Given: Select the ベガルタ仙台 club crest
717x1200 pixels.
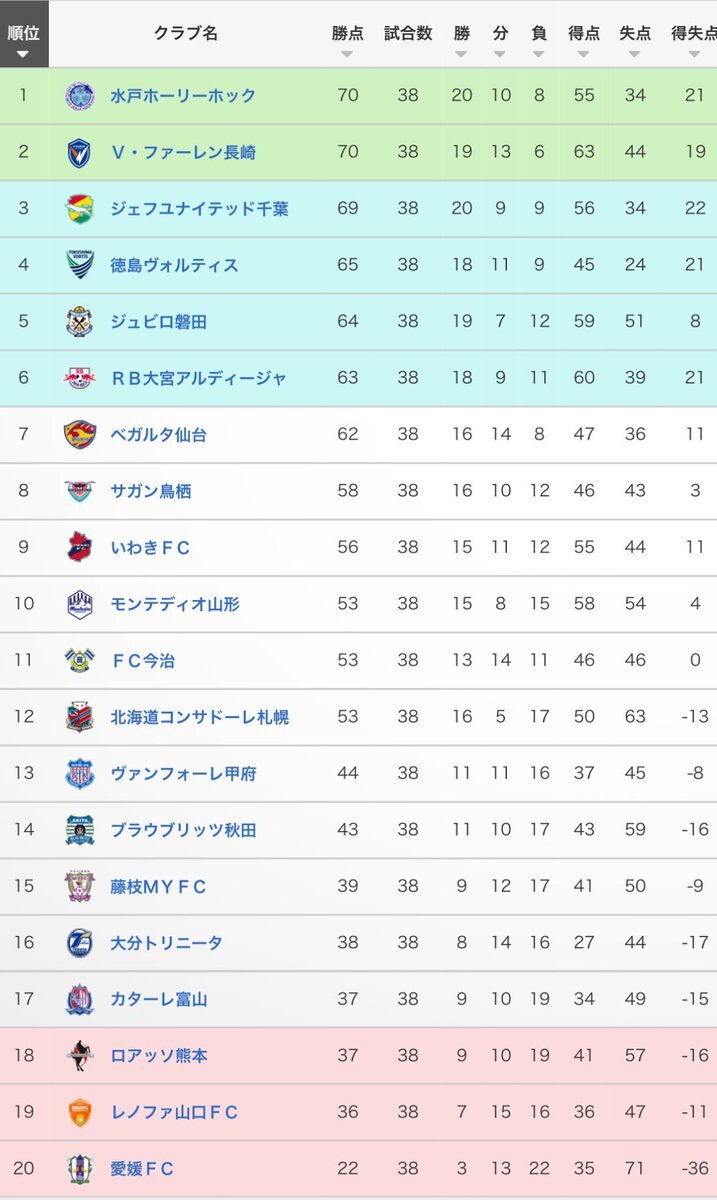Looking at the screenshot, I should pyautogui.click(x=80, y=433).
